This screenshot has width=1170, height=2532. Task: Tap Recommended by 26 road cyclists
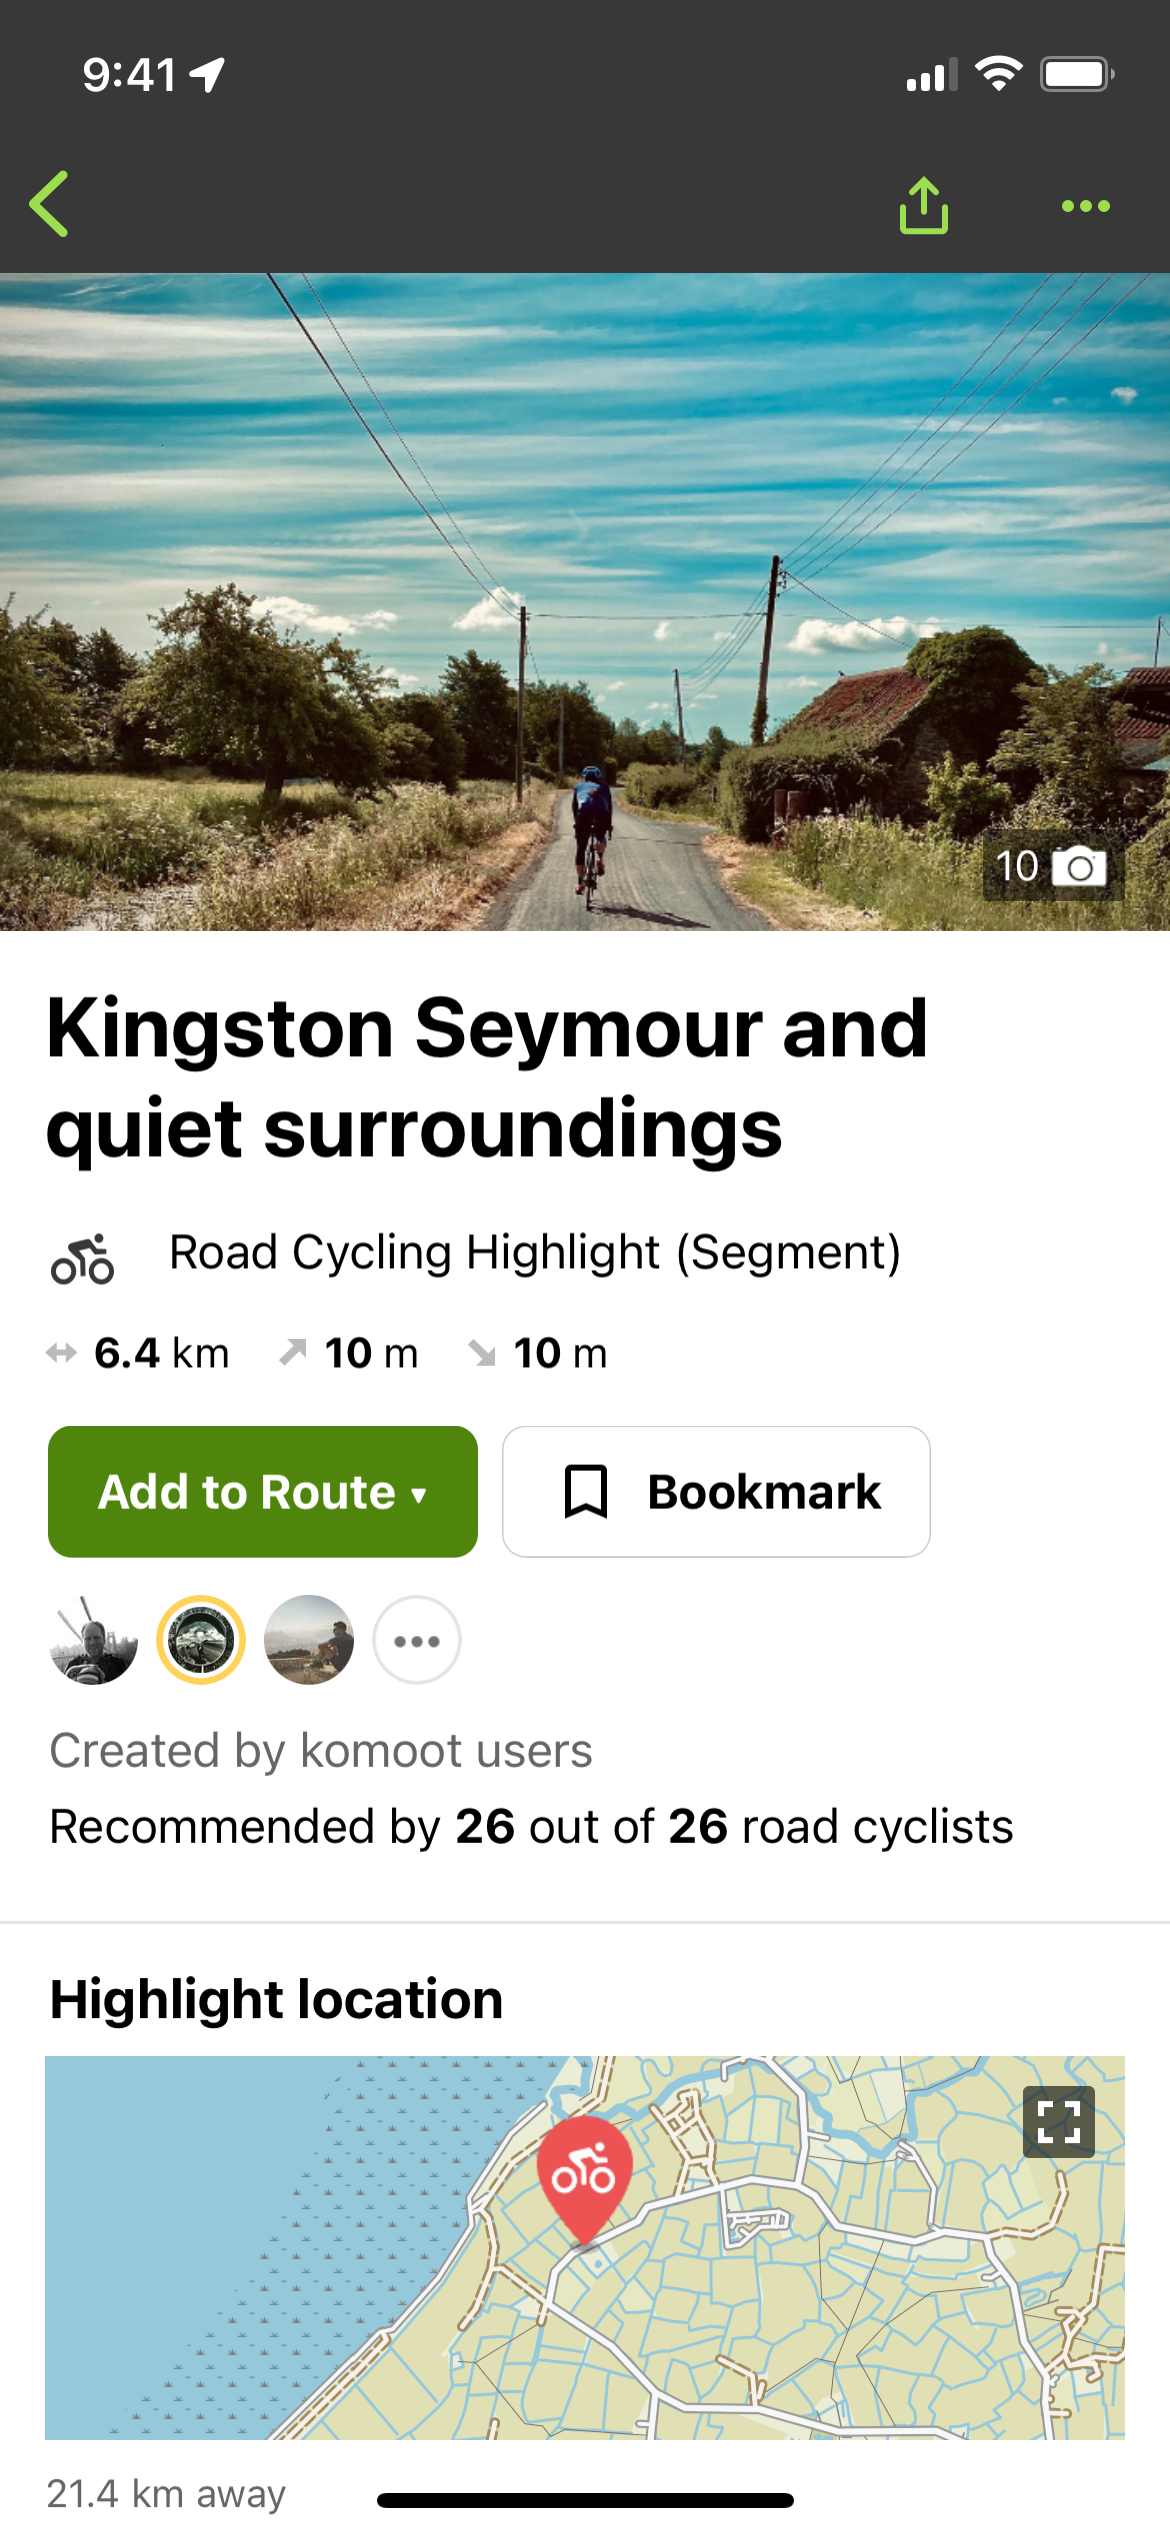click(530, 1826)
